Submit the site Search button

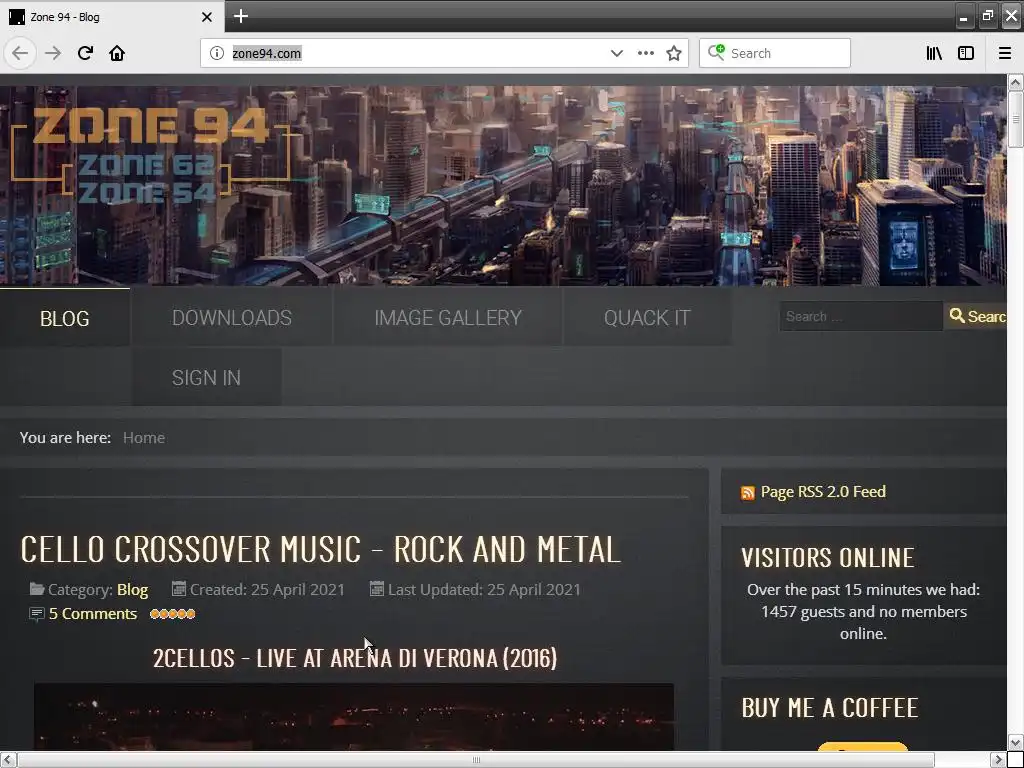click(975, 316)
